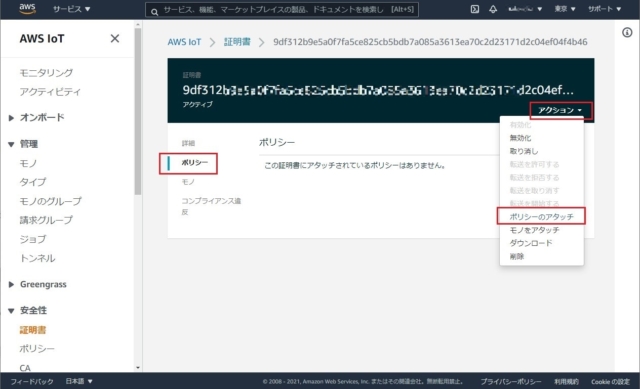Click the certificate ID breadcrumb text
Screen dimensions: 640x389
(430, 42)
